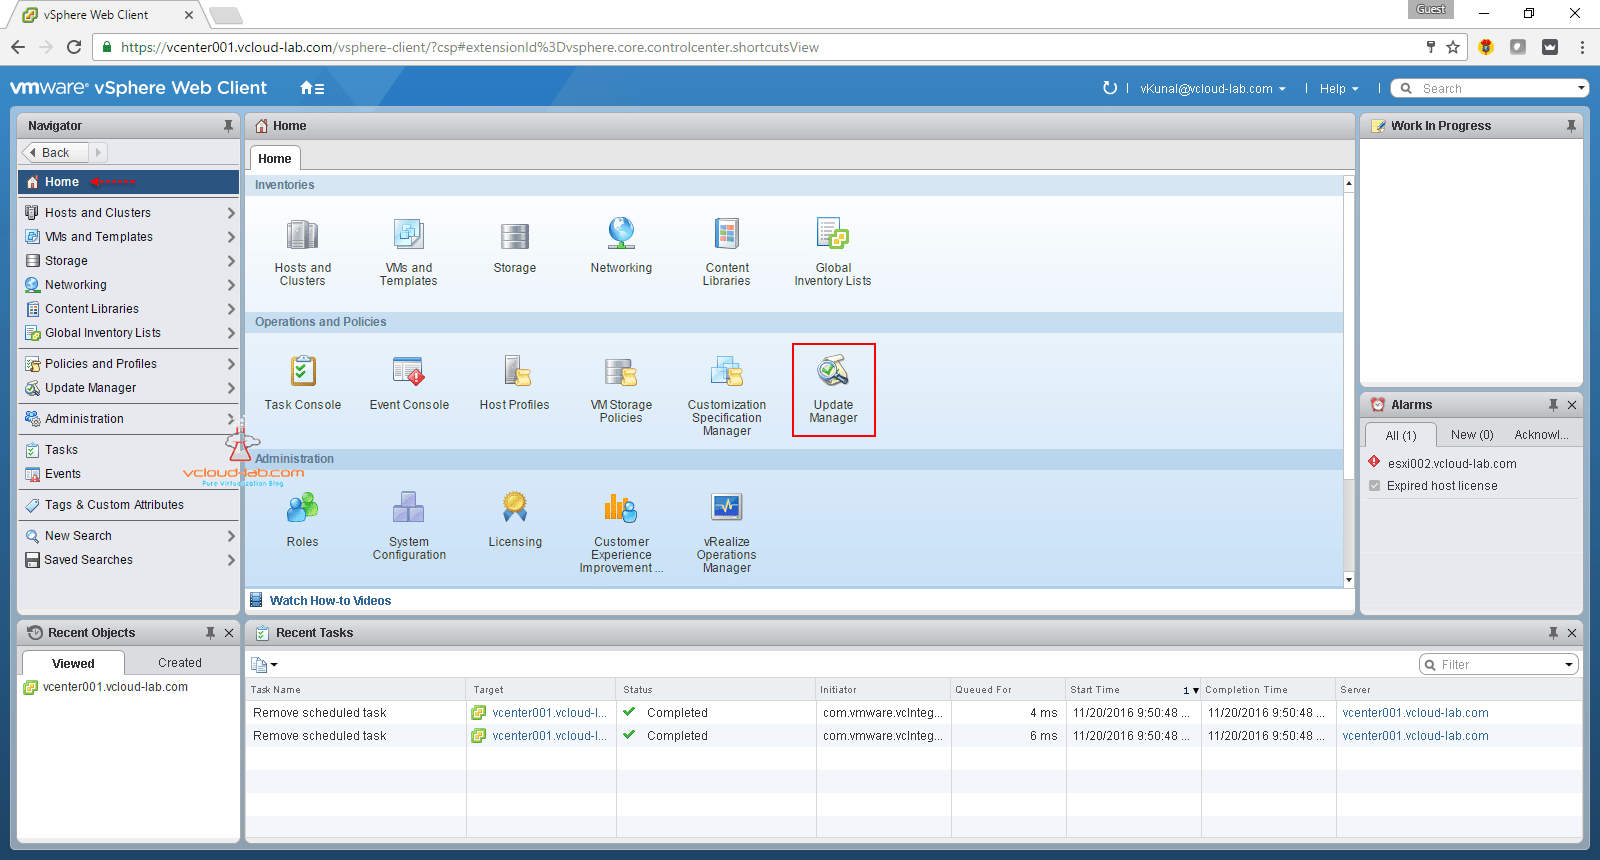Select the All (1) alarms tab
Image resolution: width=1600 pixels, height=860 pixels.
1401,435
